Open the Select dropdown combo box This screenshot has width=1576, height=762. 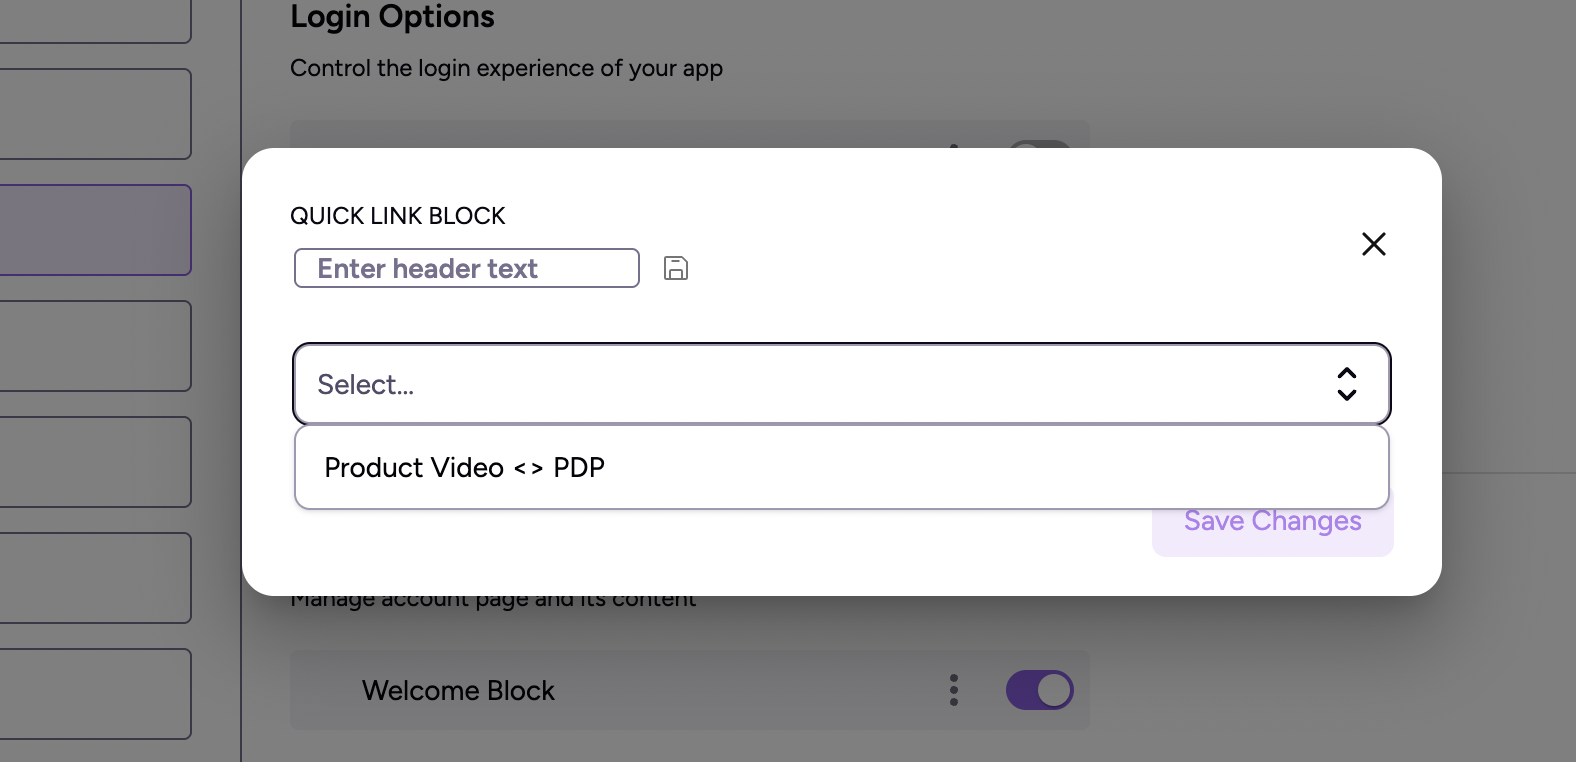[x=840, y=385]
